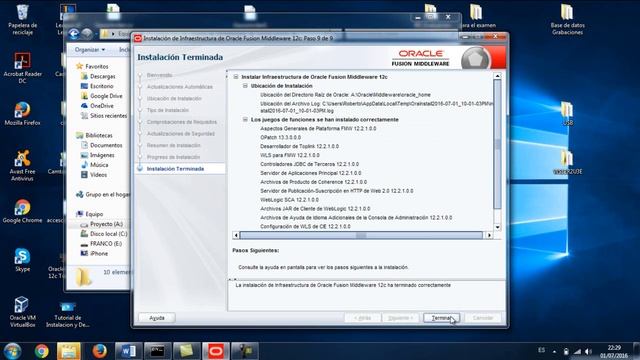This screenshot has height=360, width=640.
Task: Click 'Archivos de Producto de Coherence' row
Action: click(x=313, y=182)
